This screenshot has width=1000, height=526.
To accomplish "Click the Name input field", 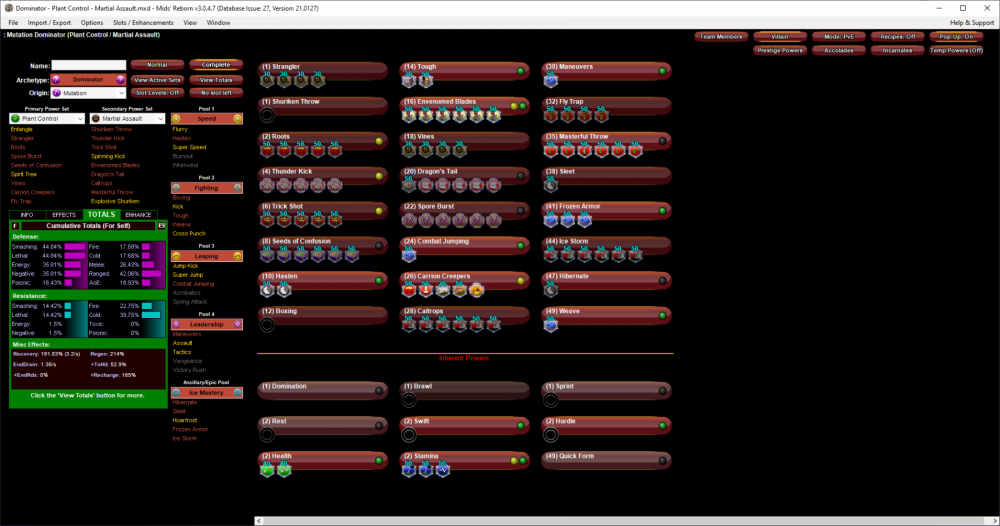I will coord(89,66).
